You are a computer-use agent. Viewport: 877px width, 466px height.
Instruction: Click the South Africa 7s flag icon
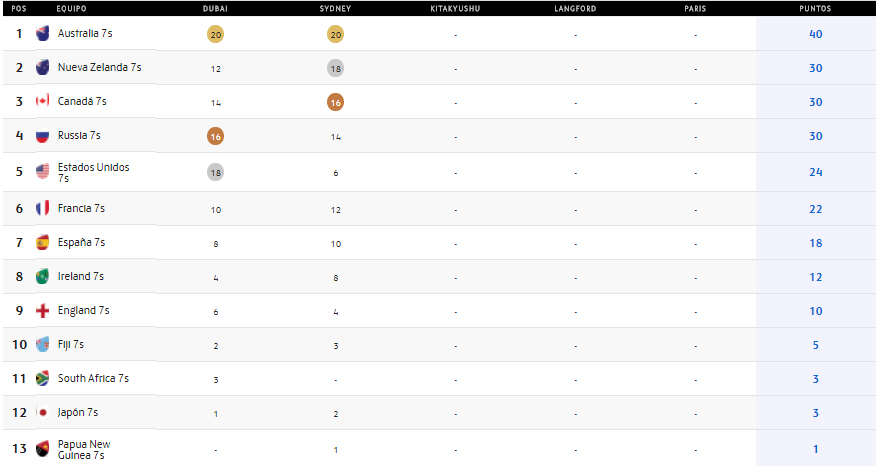pyautogui.click(x=42, y=378)
